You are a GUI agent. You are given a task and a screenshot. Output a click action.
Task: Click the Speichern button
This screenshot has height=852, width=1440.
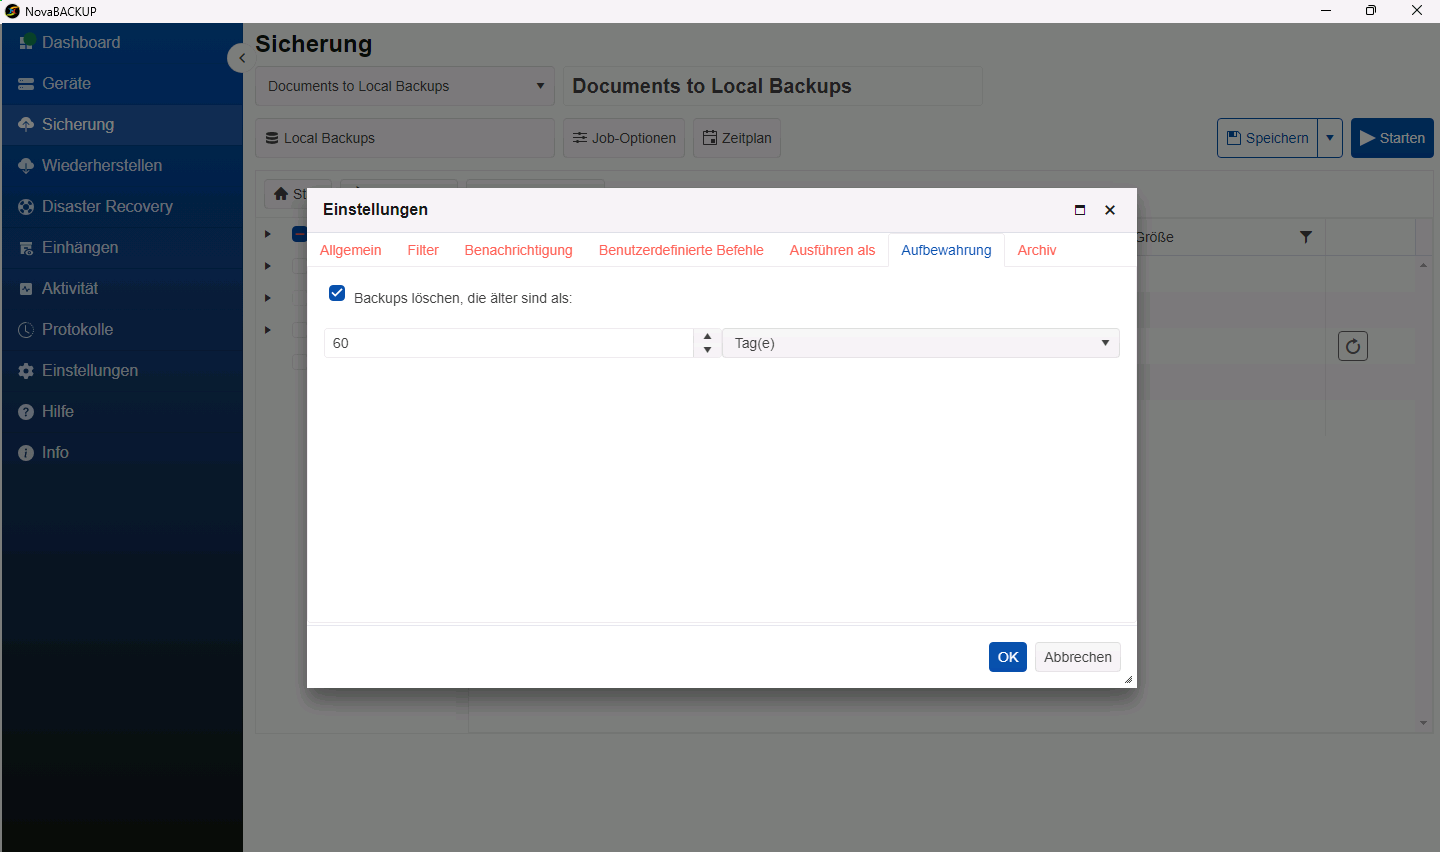click(x=1268, y=138)
